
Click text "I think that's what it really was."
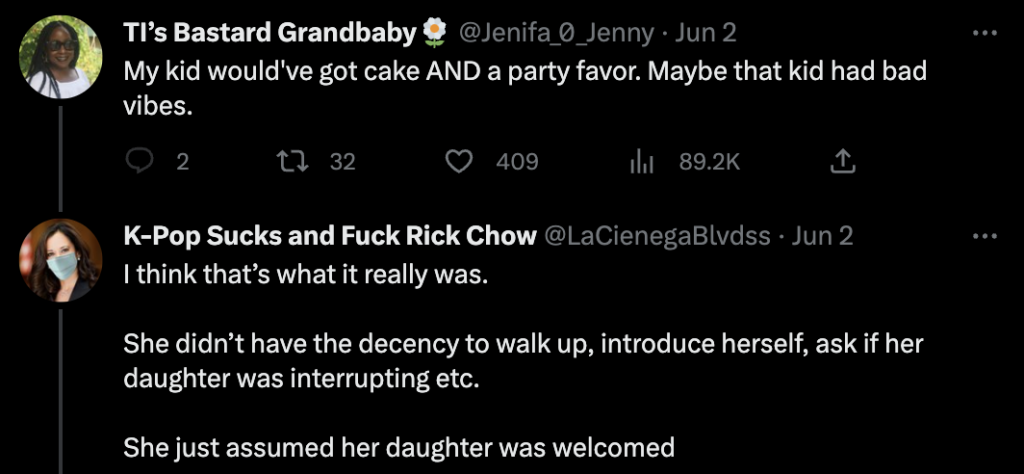click(305, 274)
